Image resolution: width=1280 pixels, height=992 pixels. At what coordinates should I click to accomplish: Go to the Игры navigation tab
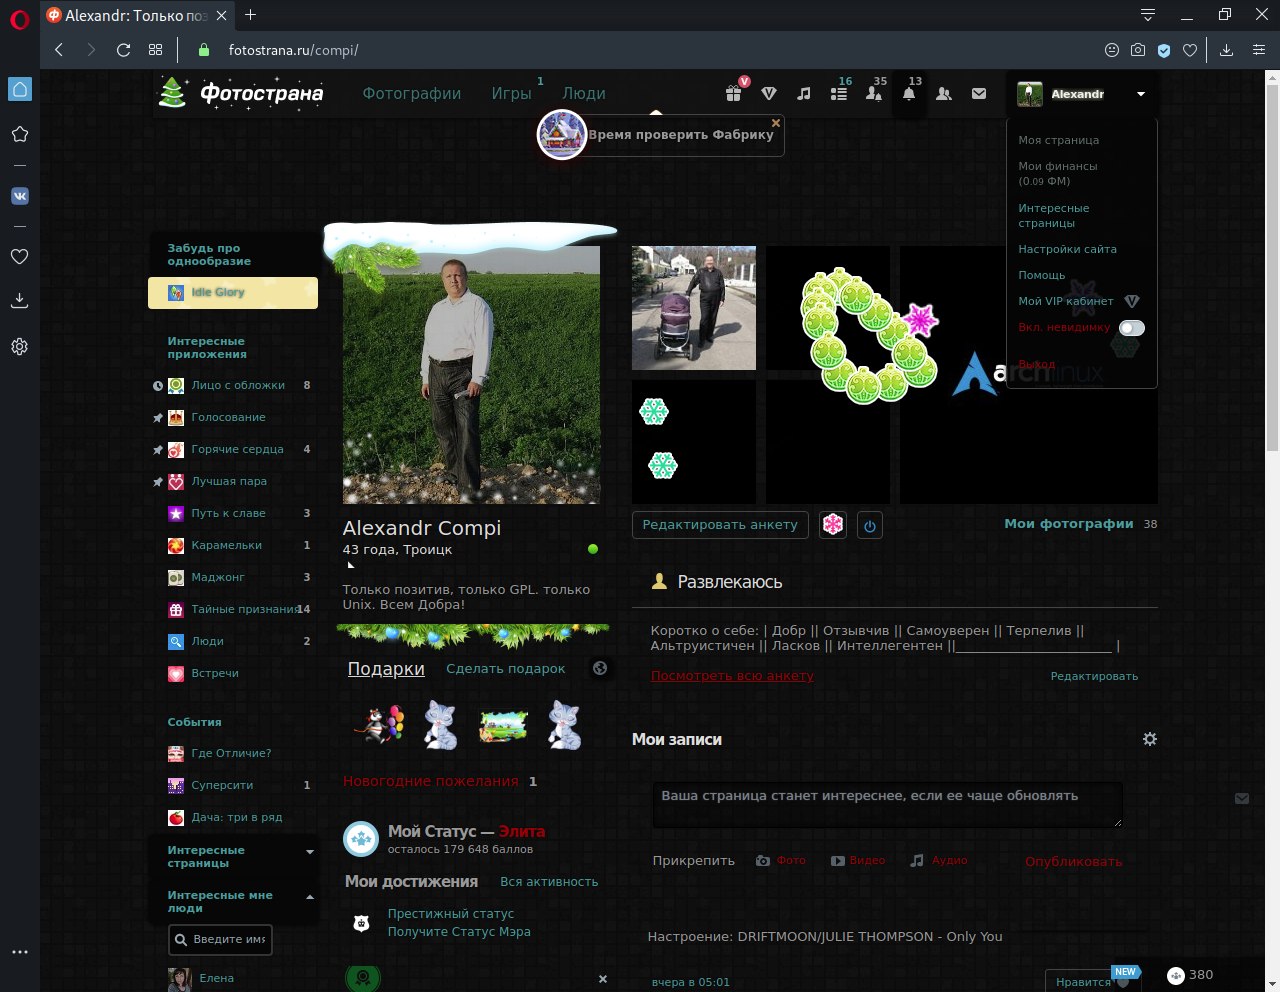click(511, 93)
